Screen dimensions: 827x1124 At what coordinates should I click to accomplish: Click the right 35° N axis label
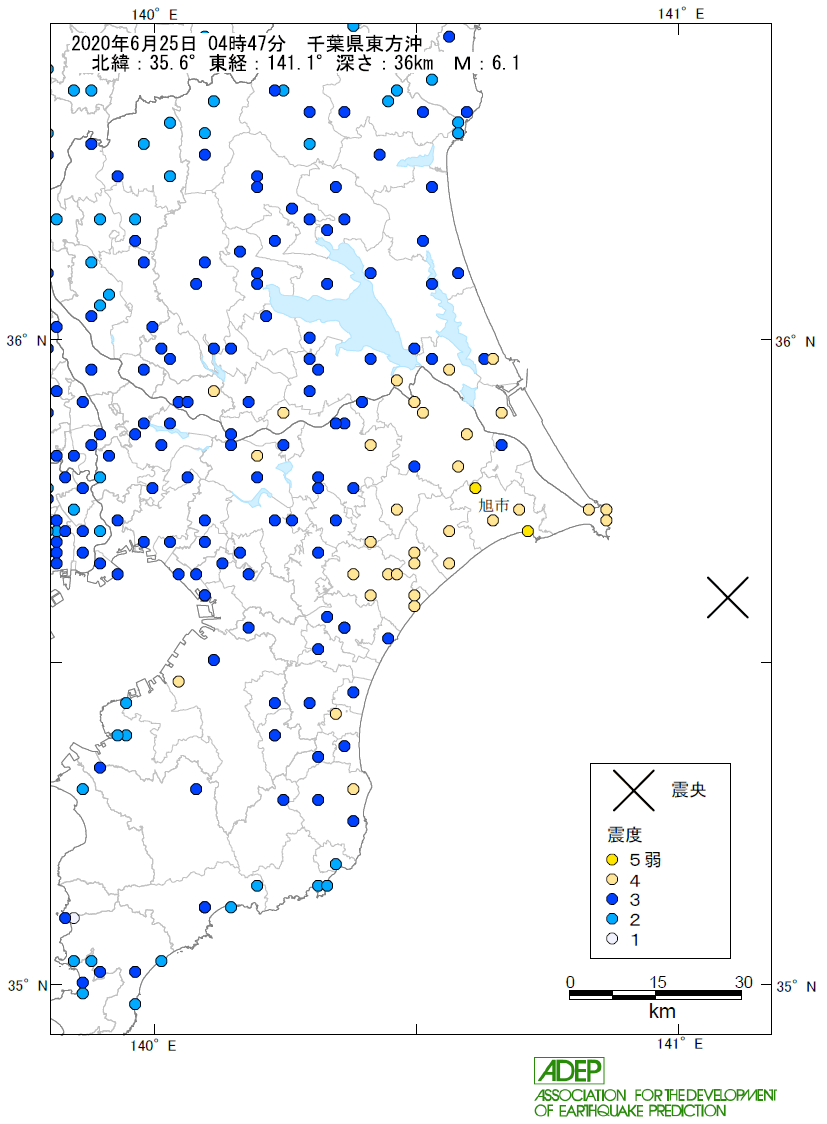coord(796,986)
